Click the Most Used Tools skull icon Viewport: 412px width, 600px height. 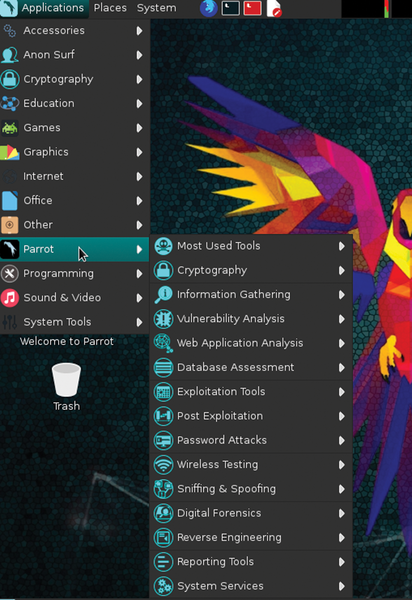(x=163, y=246)
